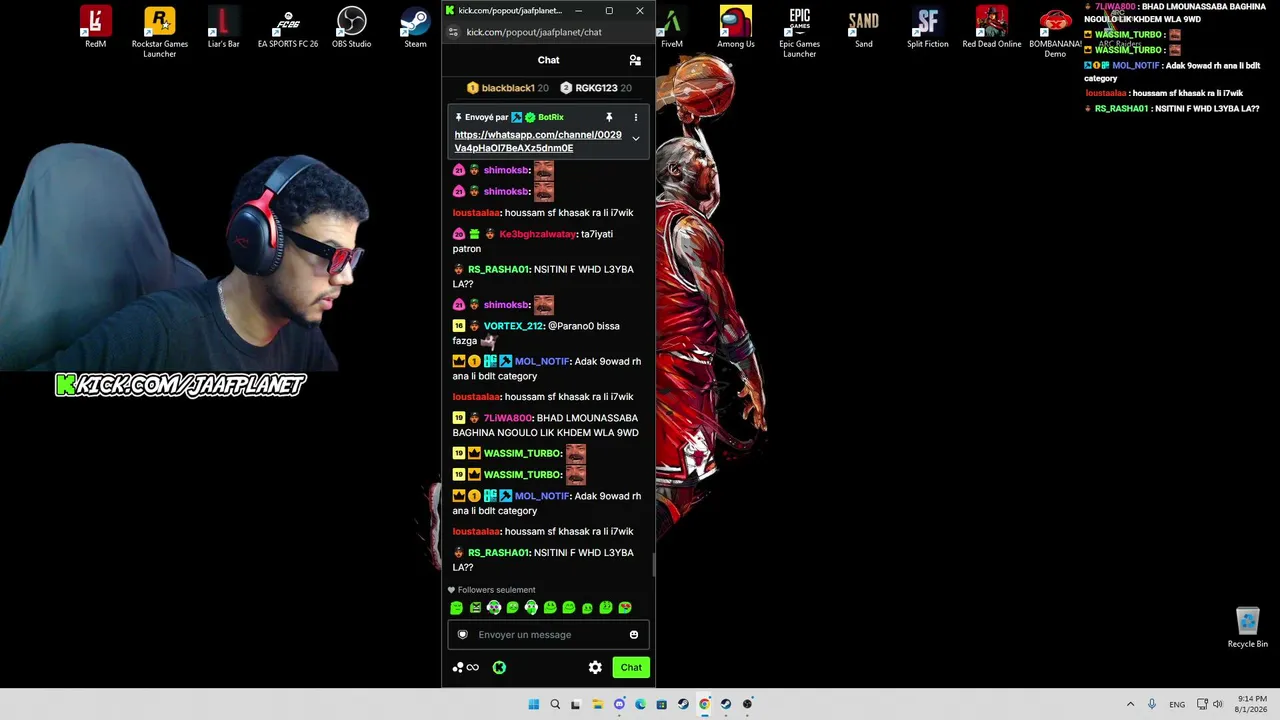
Task: Select the Liar's Bar desktop icon
Action: [x=223, y=28]
